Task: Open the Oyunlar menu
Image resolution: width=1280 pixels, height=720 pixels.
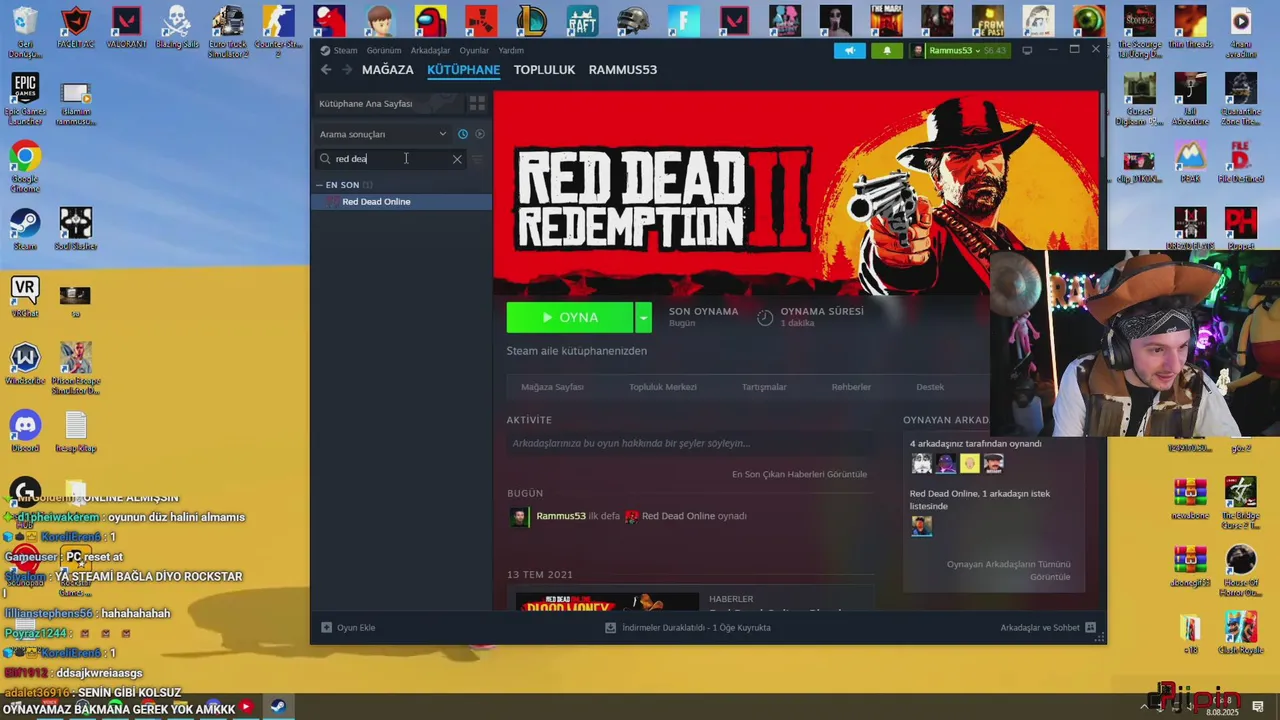Action: click(474, 50)
